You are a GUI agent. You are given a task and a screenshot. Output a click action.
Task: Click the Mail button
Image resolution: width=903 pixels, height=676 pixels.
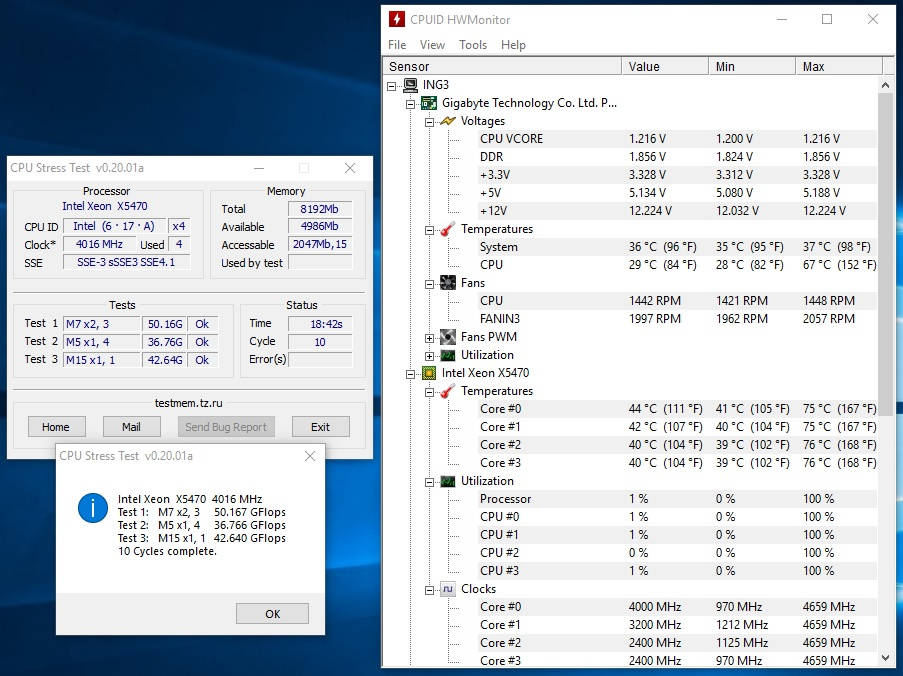click(131, 427)
